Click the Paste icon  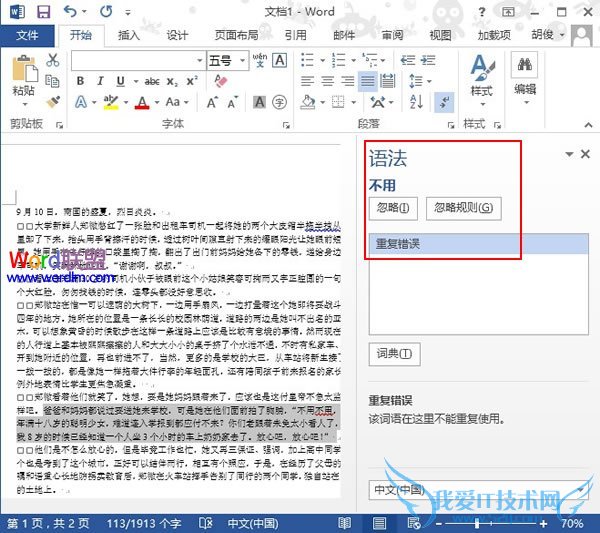pyautogui.click(x=22, y=78)
